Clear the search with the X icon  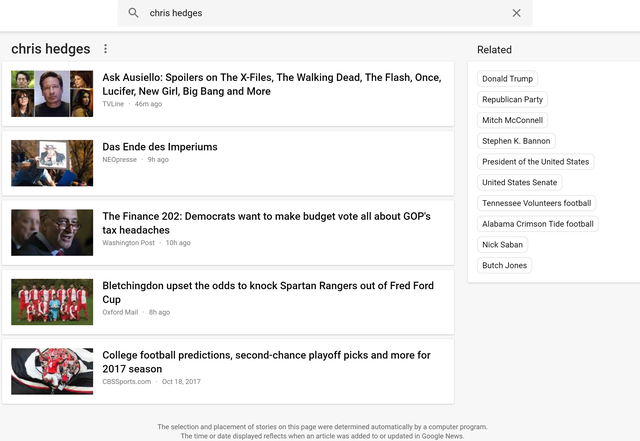[x=516, y=13]
